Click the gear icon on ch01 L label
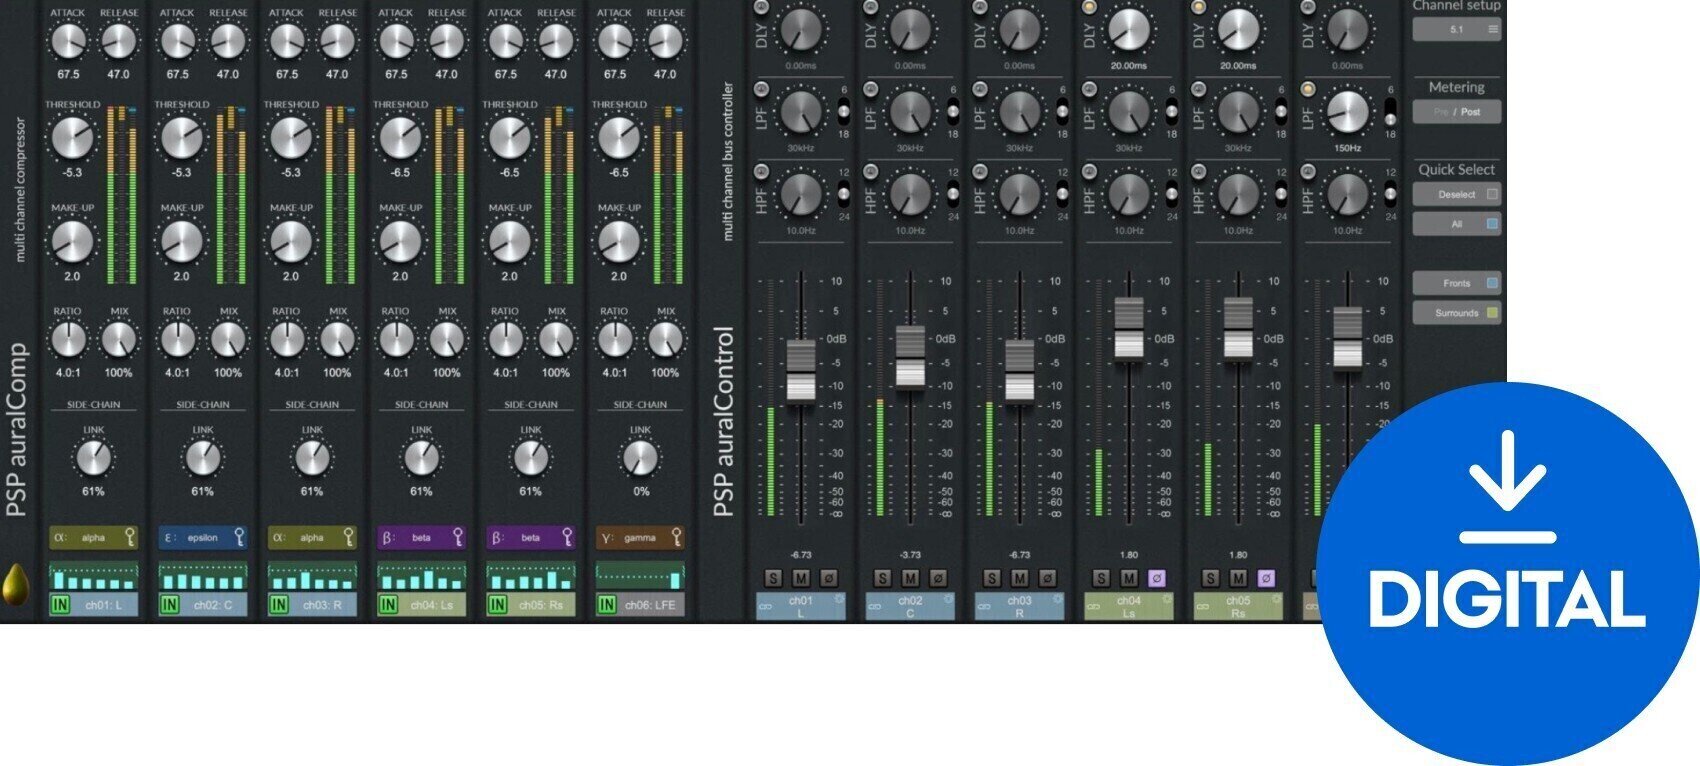 [x=838, y=599]
